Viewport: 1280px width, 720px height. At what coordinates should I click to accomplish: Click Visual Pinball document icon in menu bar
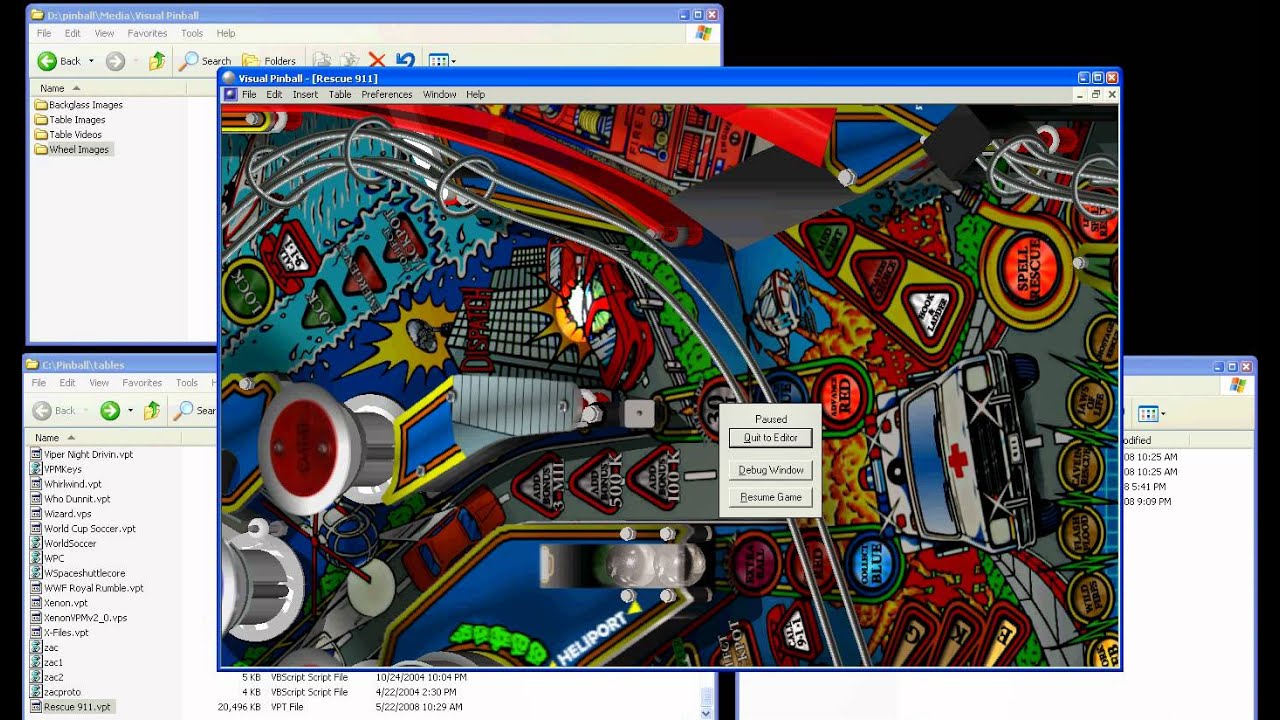coord(230,95)
